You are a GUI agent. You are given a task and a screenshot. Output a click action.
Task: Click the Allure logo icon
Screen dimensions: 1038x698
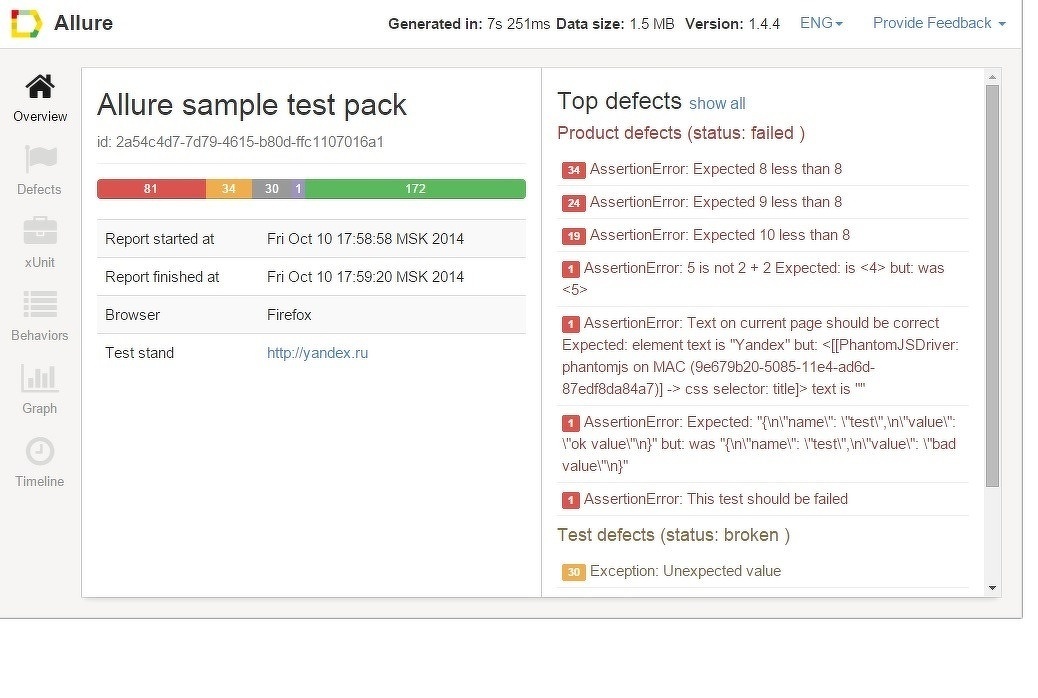[x=26, y=24]
